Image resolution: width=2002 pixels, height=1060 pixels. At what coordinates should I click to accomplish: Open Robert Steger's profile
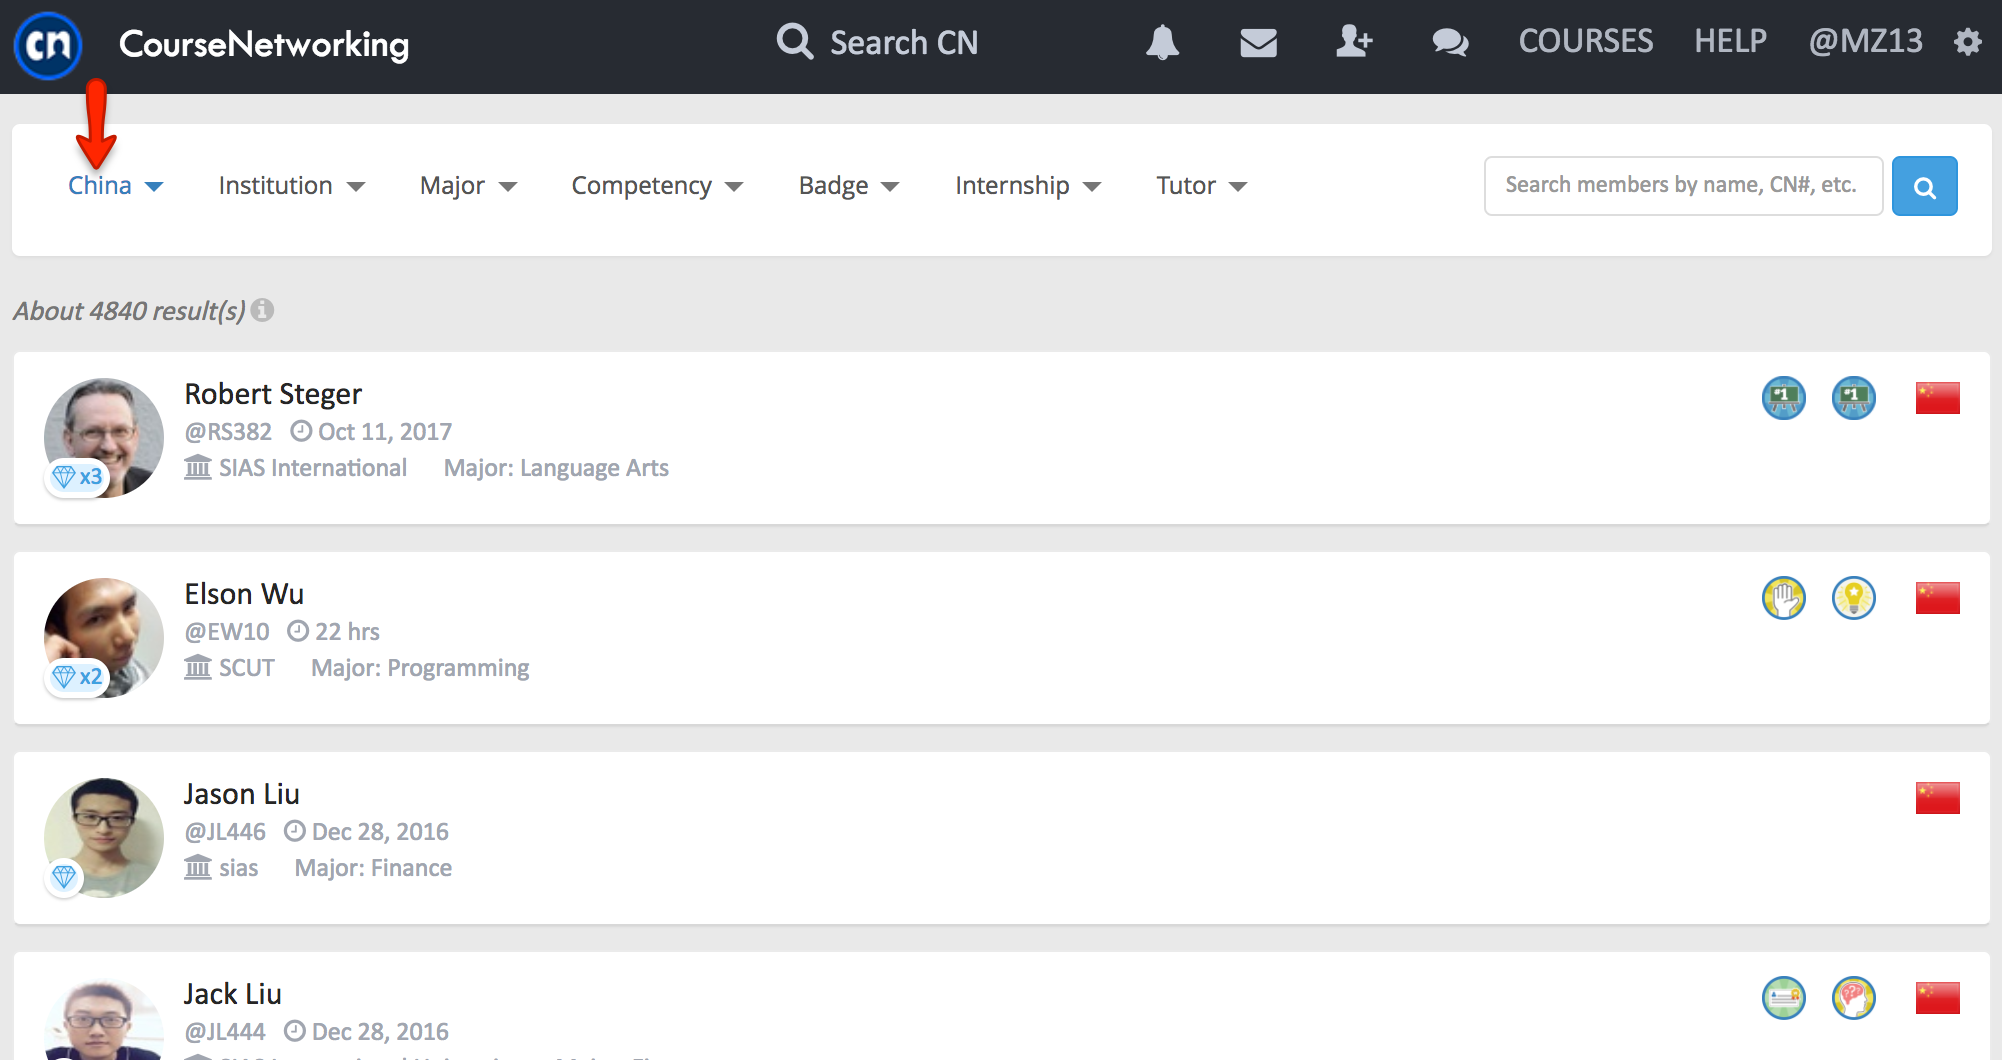pos(273,394)
